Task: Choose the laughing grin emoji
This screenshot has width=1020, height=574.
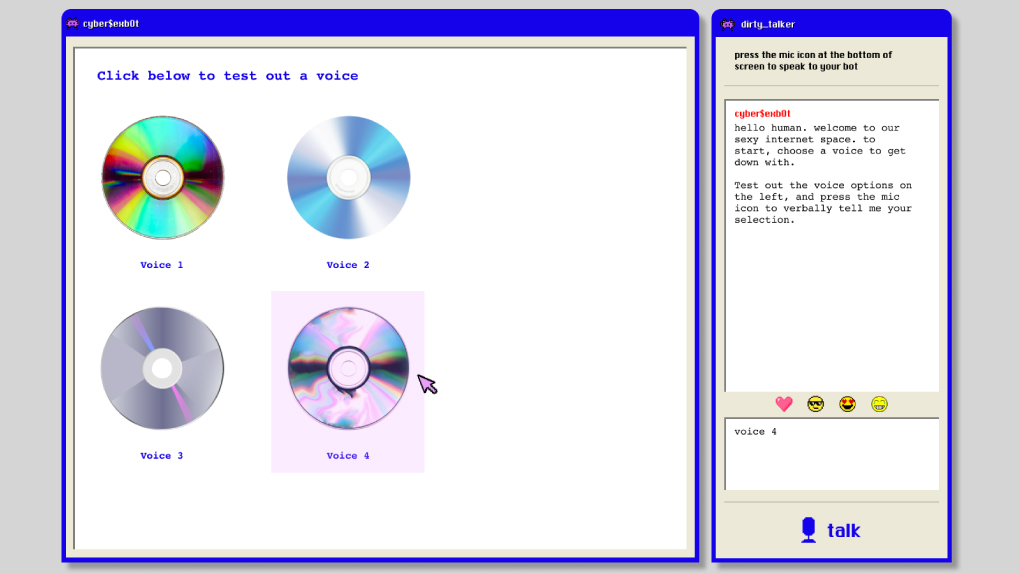Action: point(879,404)
